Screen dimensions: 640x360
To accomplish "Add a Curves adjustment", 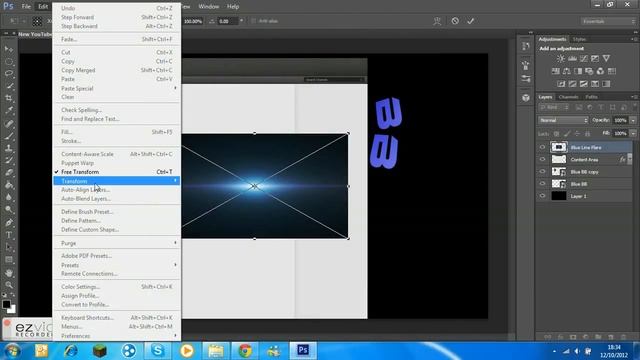I will coord(584,59).
